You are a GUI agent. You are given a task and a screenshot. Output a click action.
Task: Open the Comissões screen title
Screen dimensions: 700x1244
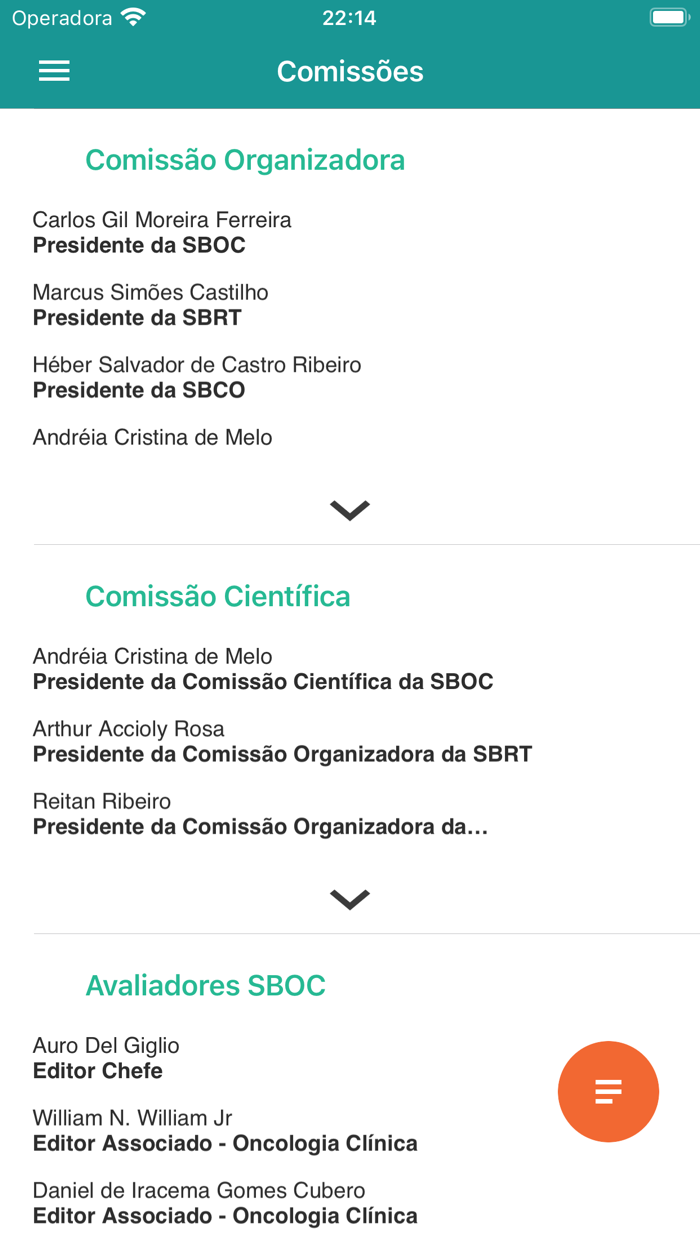[x=350, y=71]
